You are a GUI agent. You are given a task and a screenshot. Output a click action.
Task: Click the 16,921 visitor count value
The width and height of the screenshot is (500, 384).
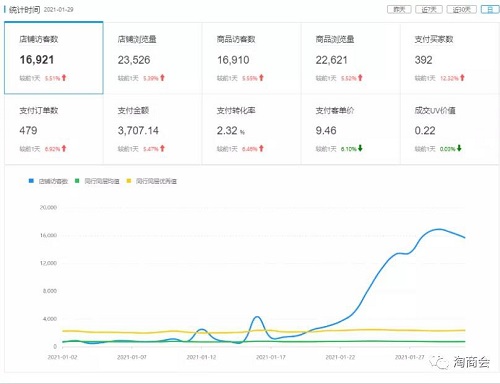(x=37, y=60)
